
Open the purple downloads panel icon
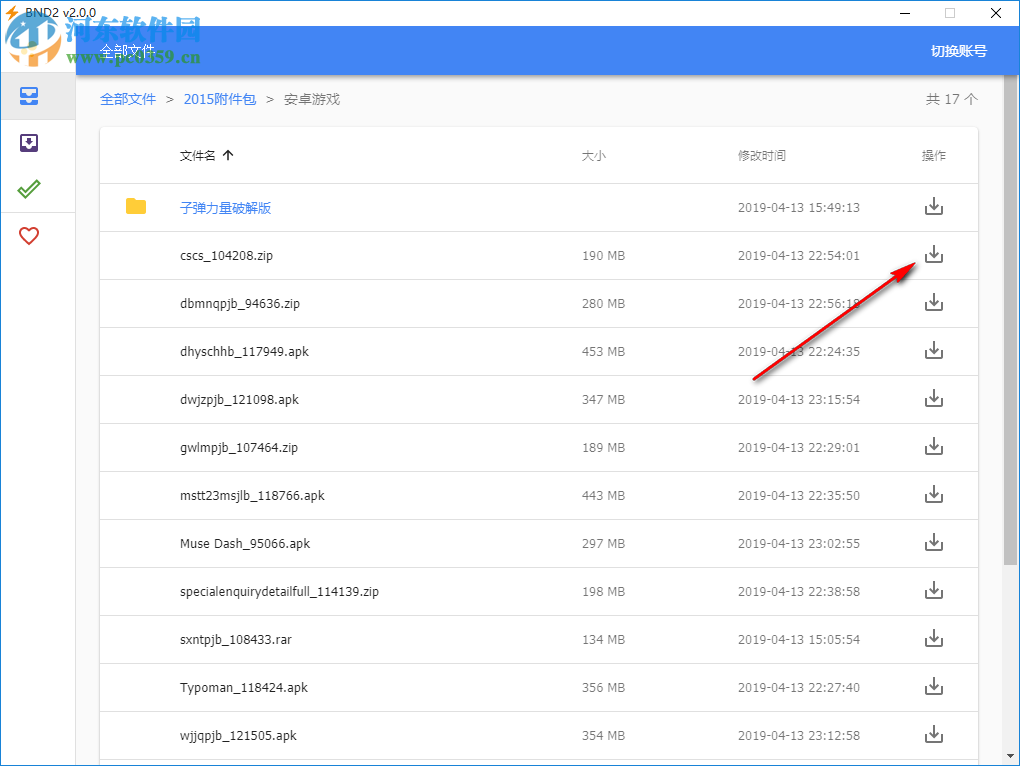click(x=29, y=142)
